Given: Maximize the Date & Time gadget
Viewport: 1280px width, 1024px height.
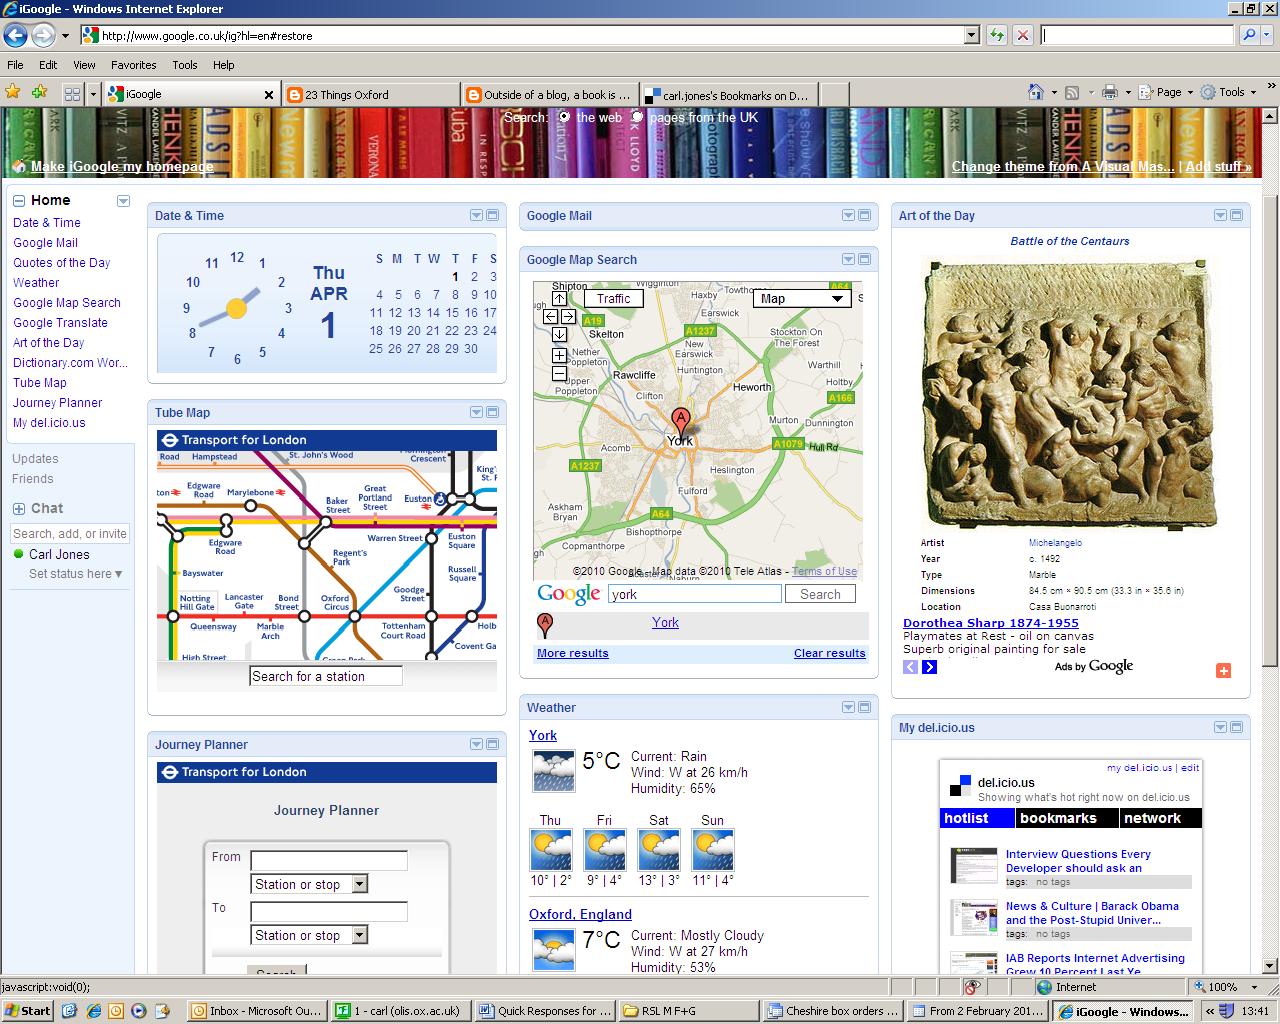Looking at the screenshot, I should tap(492, 215).
